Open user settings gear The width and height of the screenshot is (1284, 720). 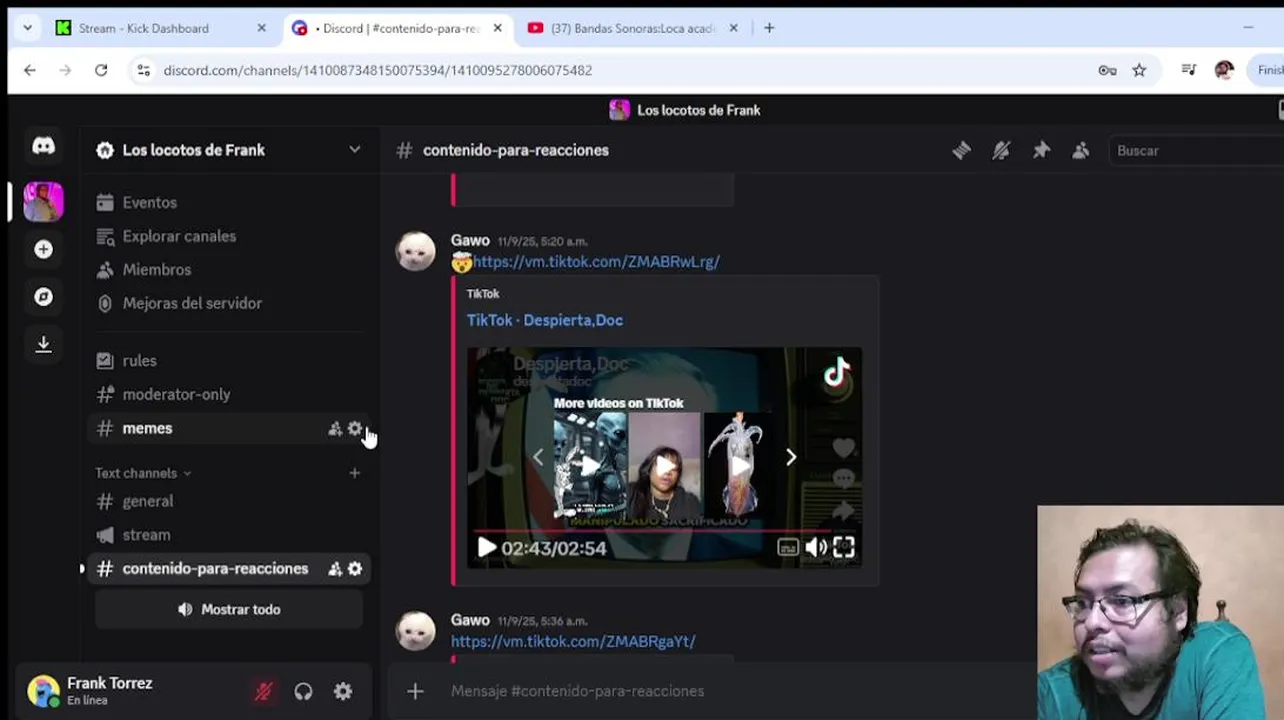[343, 691]
